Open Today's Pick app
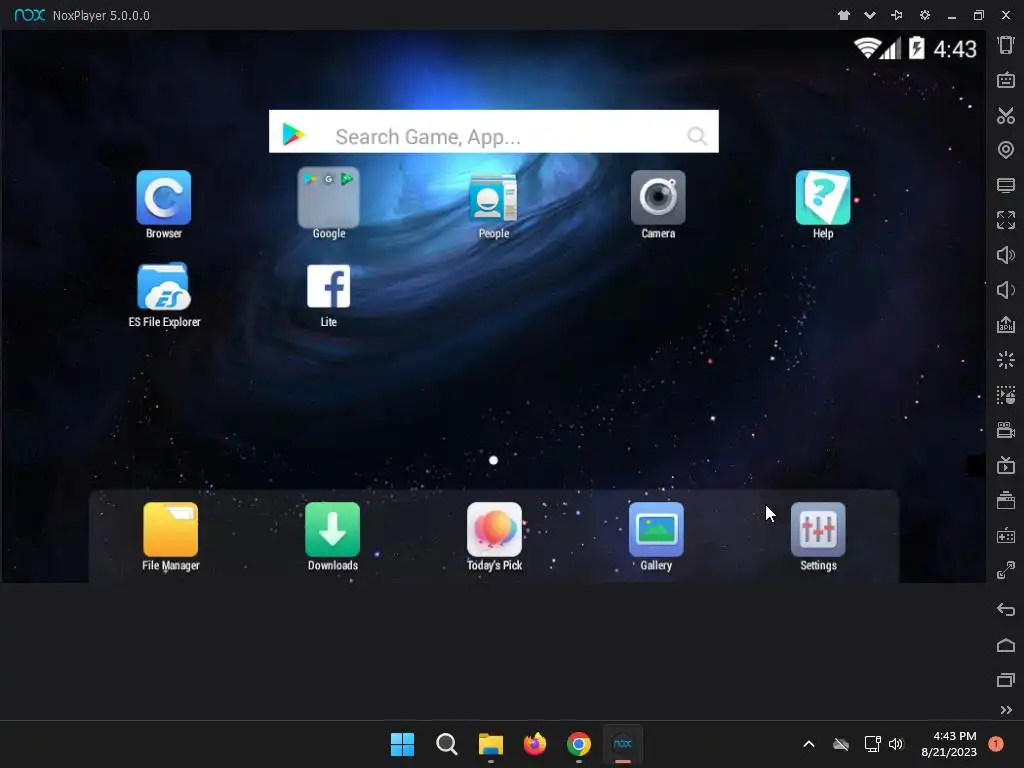 (494, 530)
